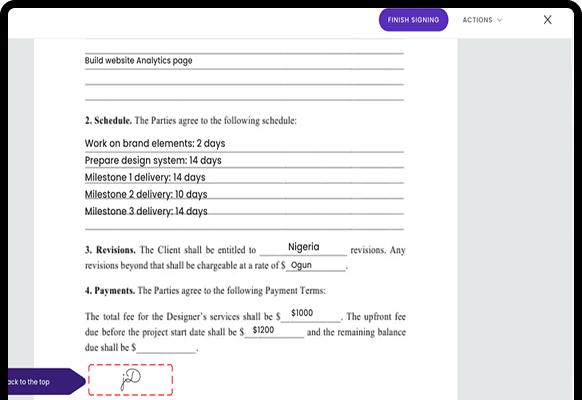582x400 pixels.
Task: Edit 'Work on brand elements: 2 days' line
Action: [244, 144]
